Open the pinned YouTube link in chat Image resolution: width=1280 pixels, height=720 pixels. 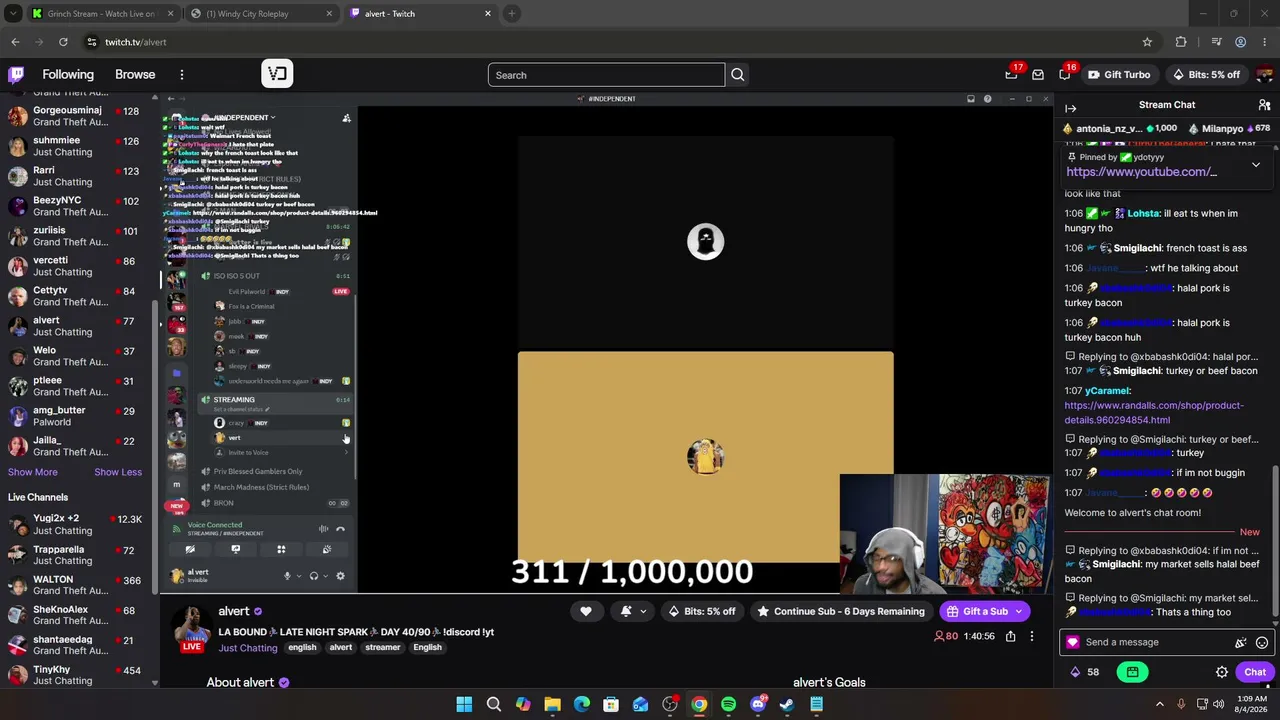point(1141,172)
